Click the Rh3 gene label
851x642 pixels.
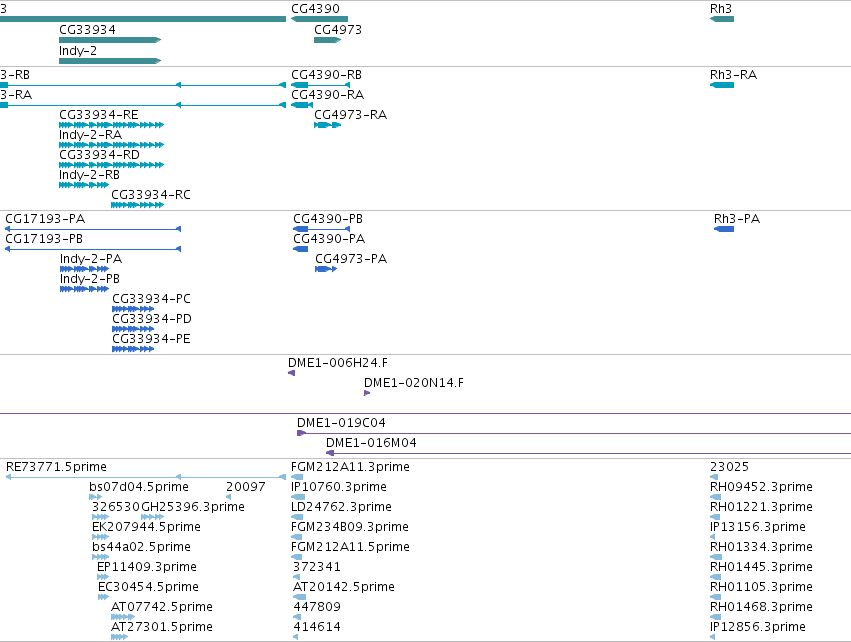click(x=721, y=9)
